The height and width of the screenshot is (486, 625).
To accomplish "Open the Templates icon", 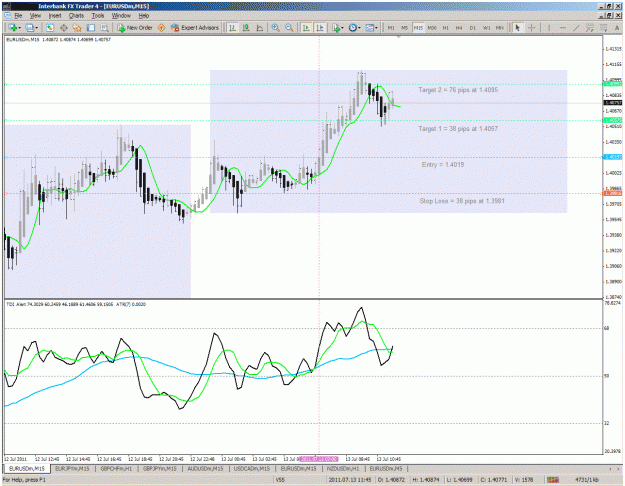I will pos(369,28).
